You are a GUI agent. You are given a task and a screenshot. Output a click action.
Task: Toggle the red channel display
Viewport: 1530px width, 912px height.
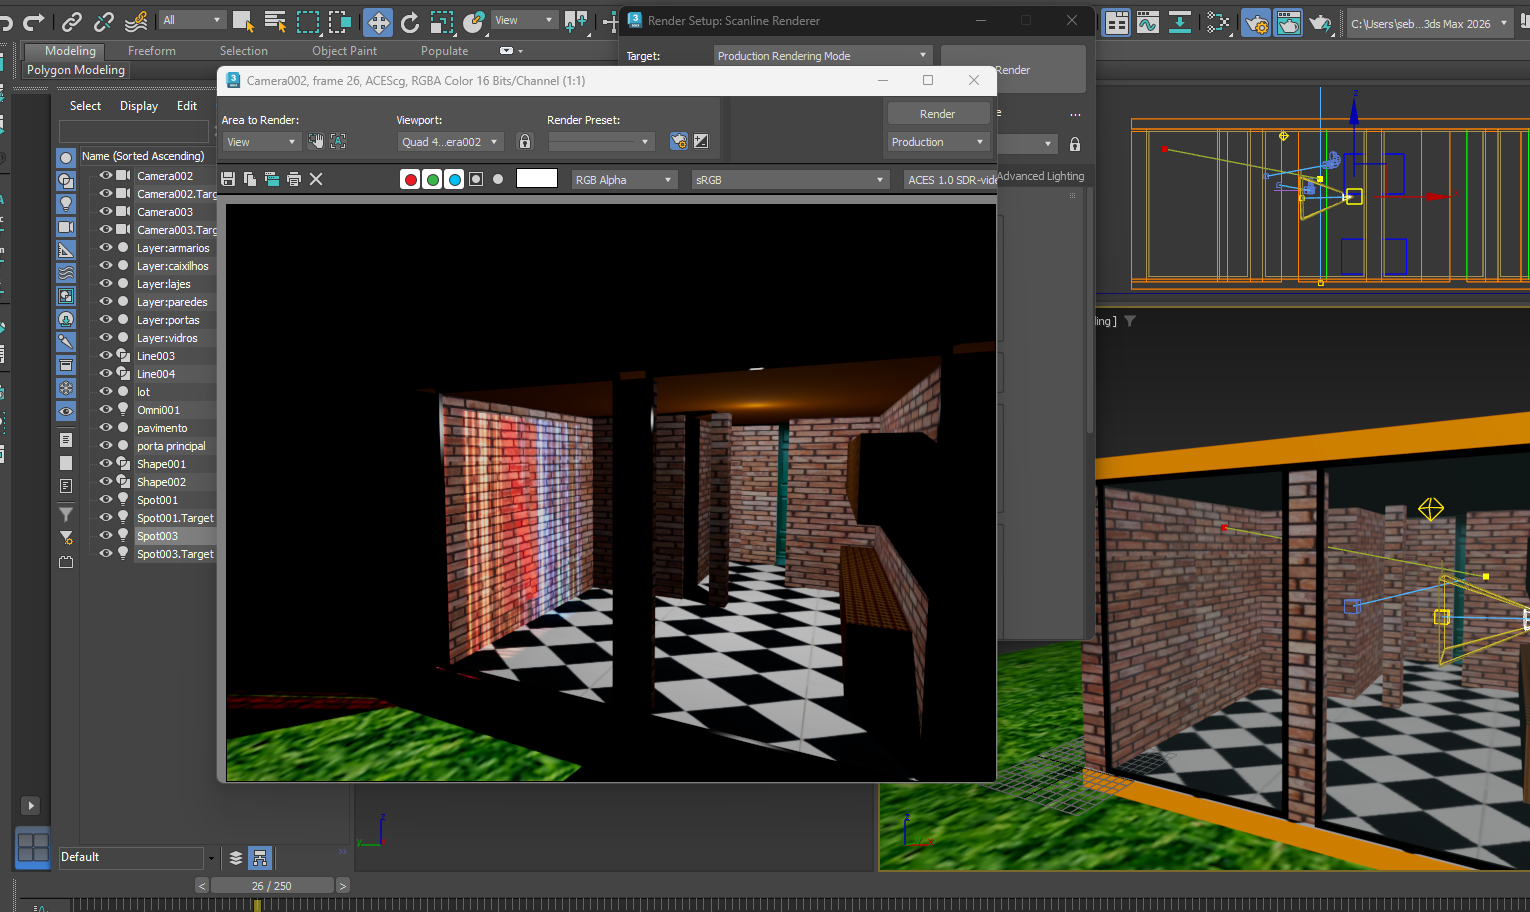click(410, 179)
